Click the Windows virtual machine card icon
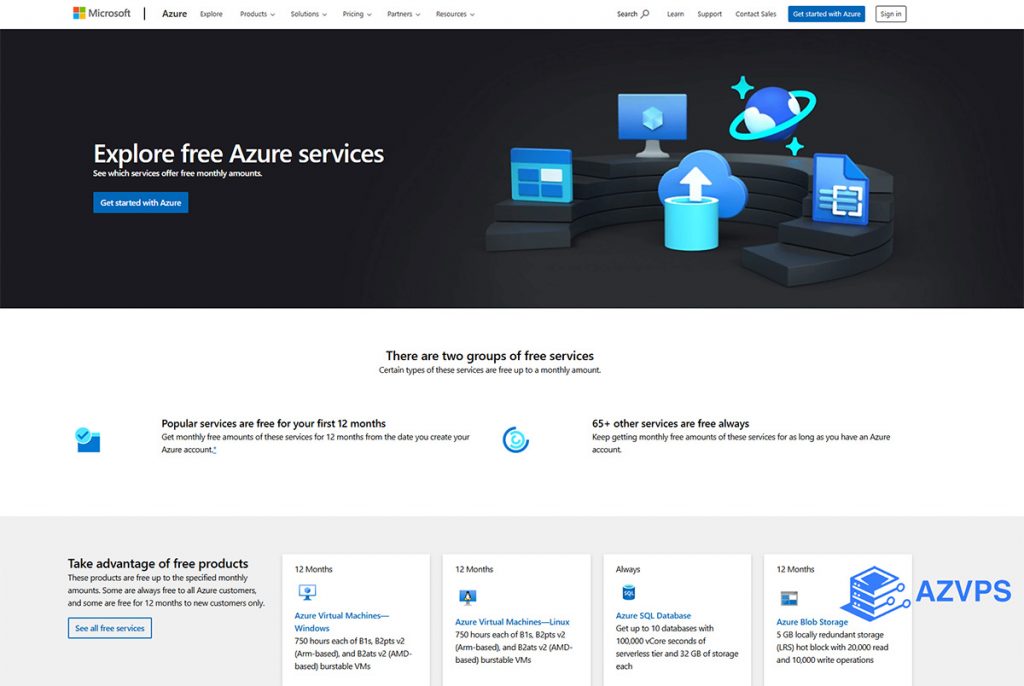The width and height of the screenshot is (1024, 686). (x=307, y=593)
